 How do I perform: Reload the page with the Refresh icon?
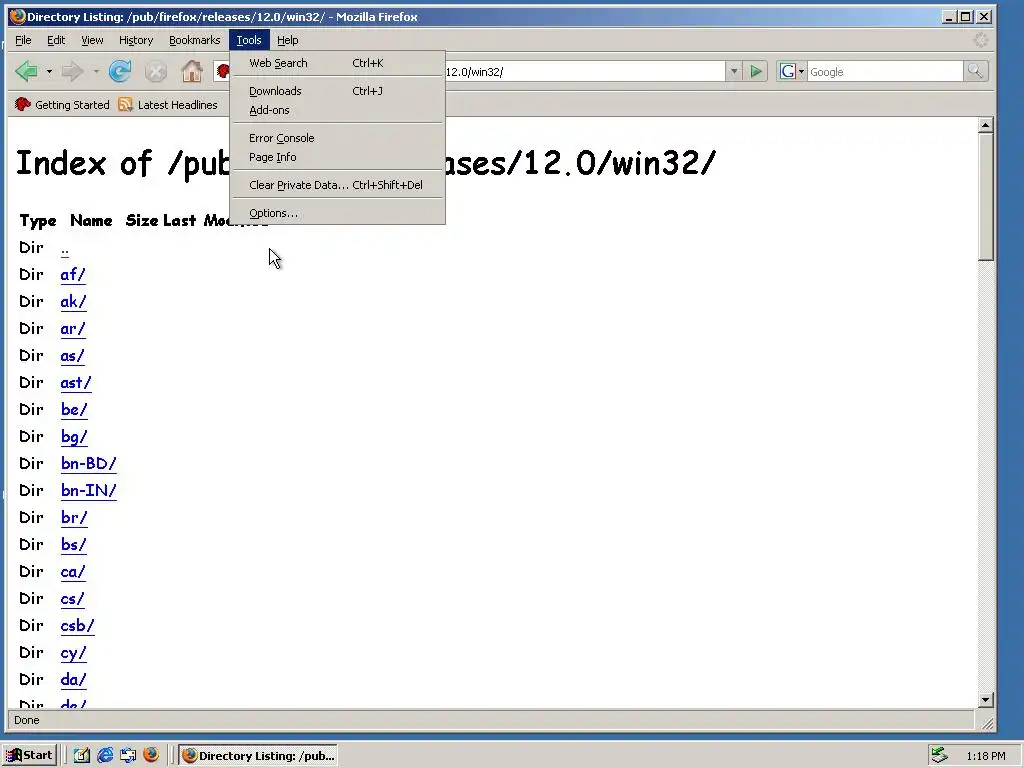120,71
